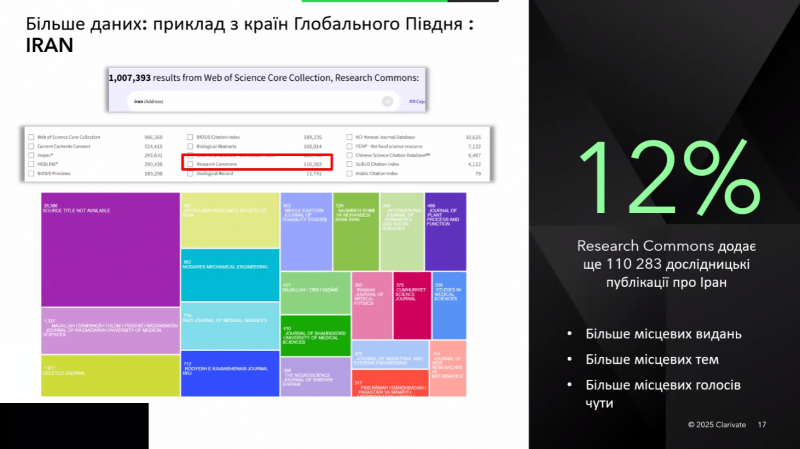Enable the SciELO Citation Index checkbox
This screenshot has height=449, width=800.
(x=348, y=163)
